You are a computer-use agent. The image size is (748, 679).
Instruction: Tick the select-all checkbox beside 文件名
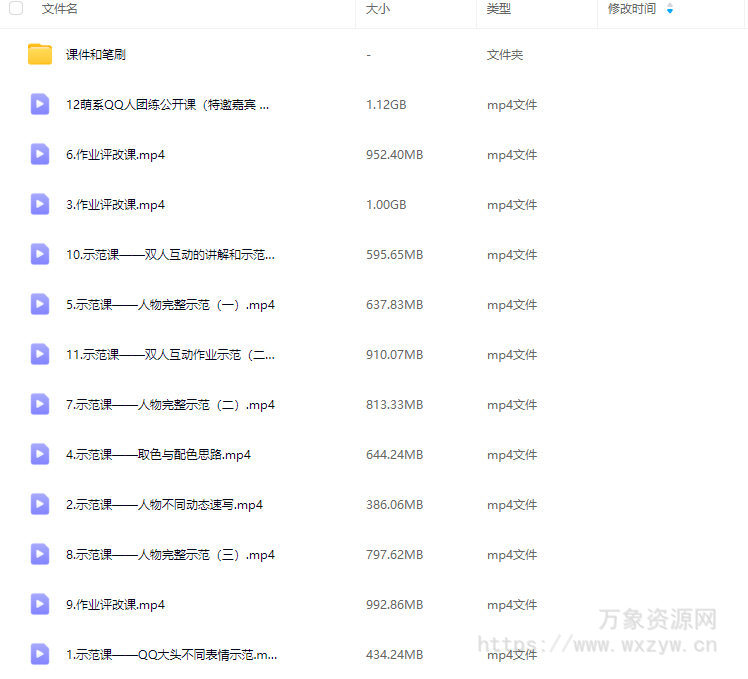click(x=16, y=8)
